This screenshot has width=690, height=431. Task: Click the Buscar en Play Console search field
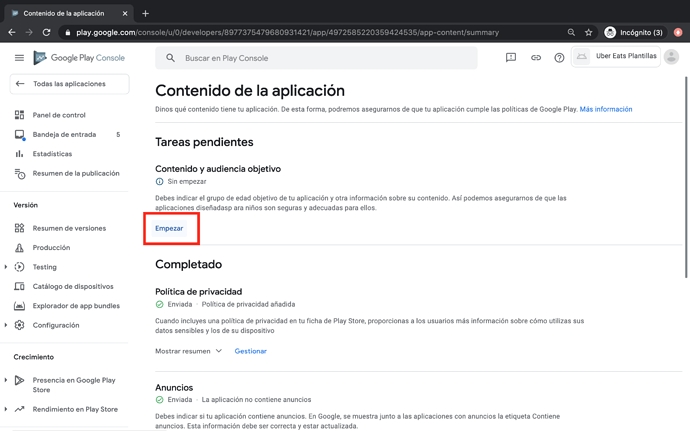(320, 58)
